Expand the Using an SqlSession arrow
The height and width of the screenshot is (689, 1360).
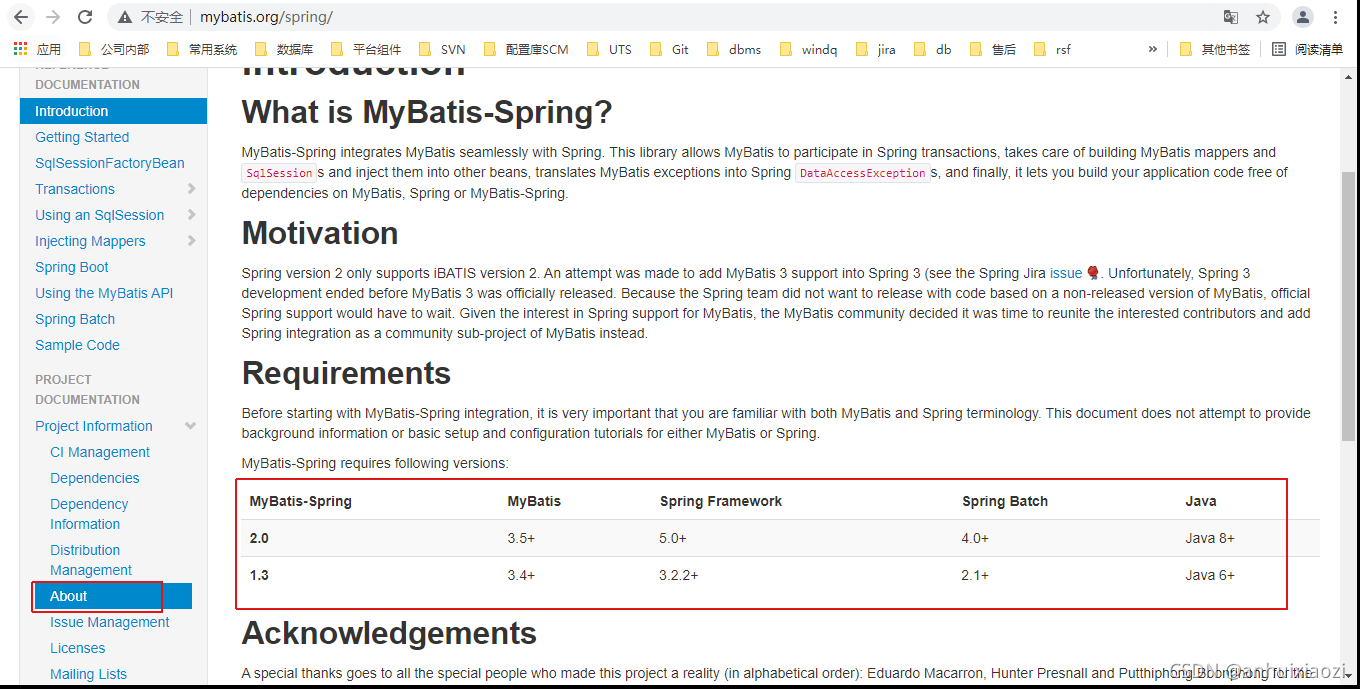(x=191, y=215)
